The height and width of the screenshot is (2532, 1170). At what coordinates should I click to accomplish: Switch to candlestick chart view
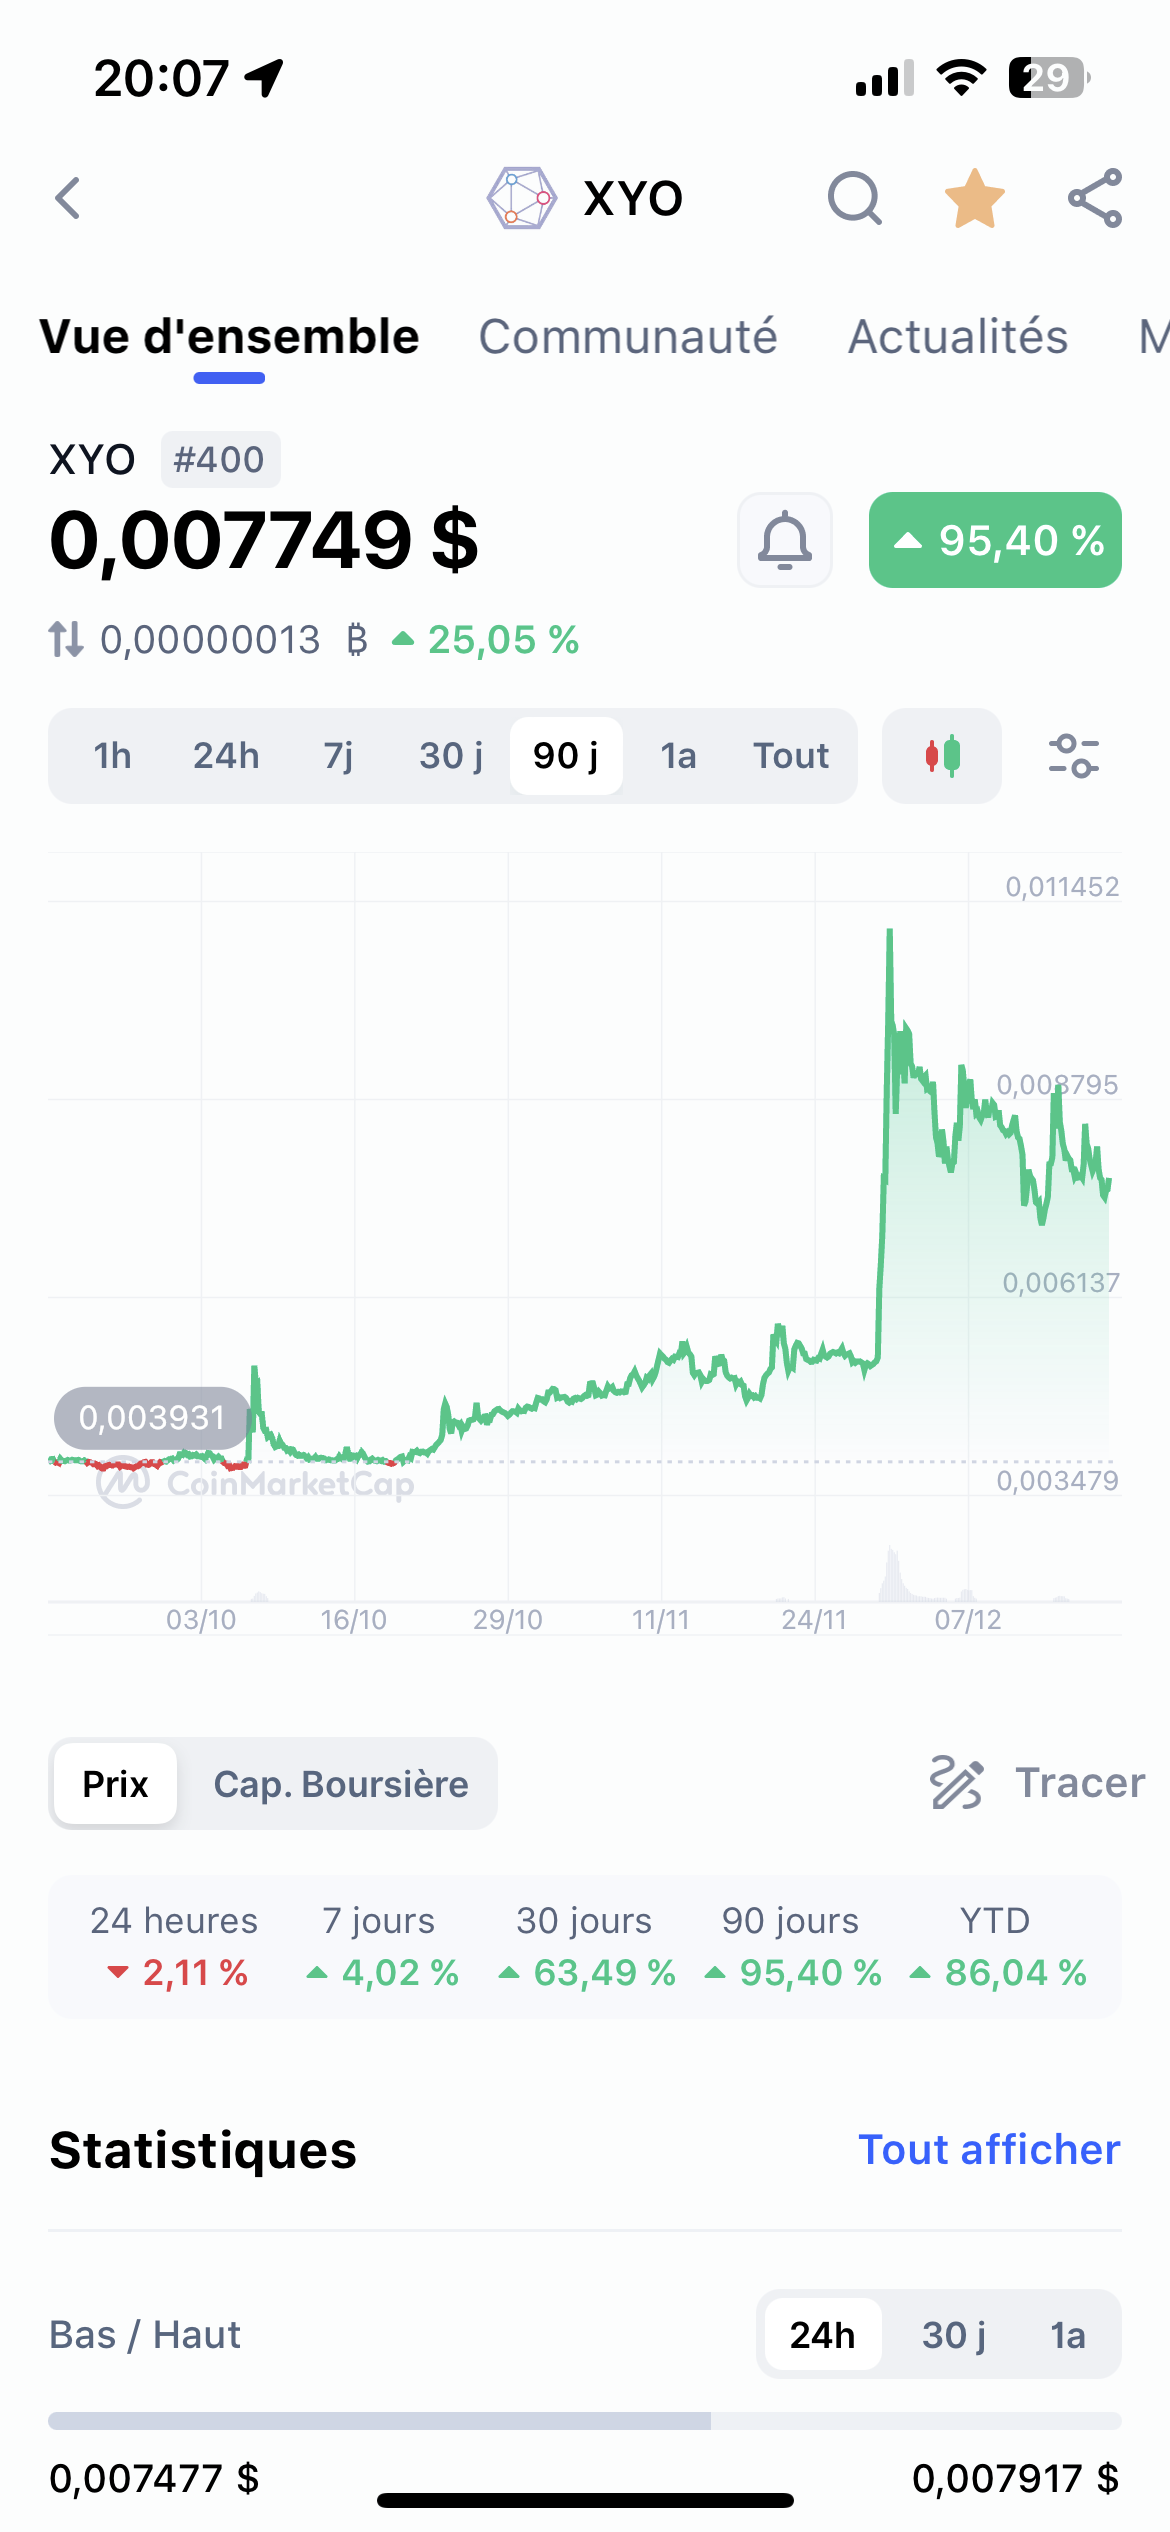point(941,756)
